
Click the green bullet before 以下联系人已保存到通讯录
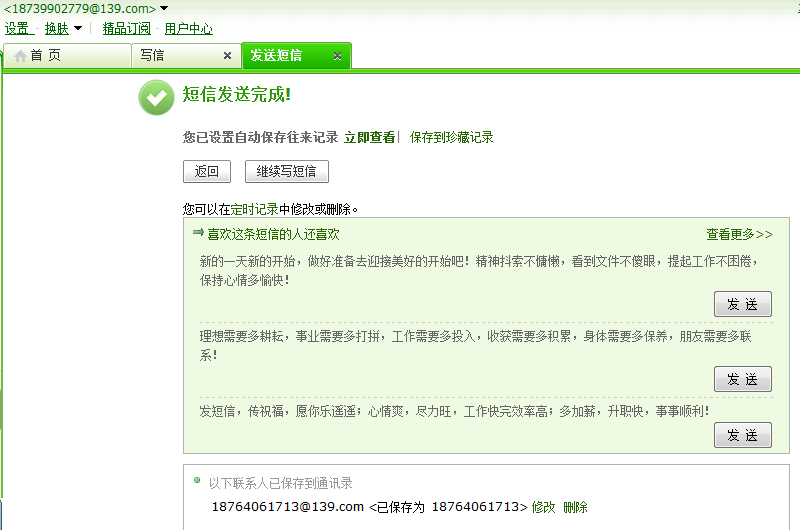[197, 482]
